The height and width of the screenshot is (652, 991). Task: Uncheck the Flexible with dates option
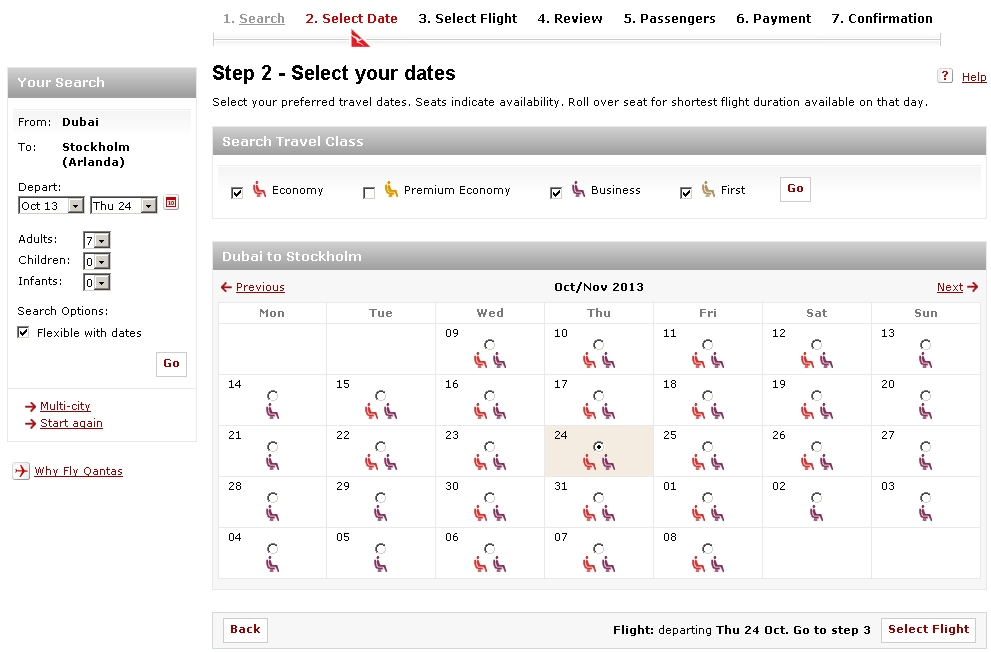click(x=23, y=332)
